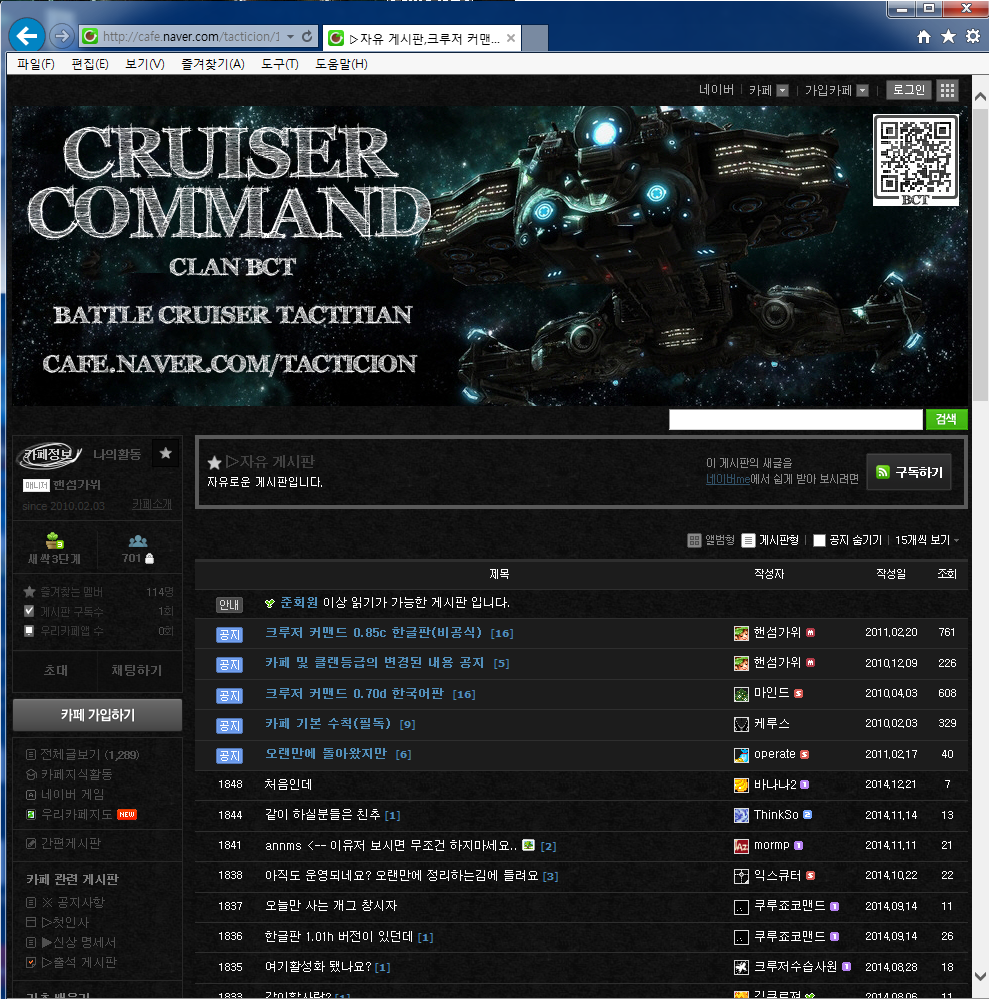
Task: Open post 처음인데 number 1848
Action: tap(289, 784)
